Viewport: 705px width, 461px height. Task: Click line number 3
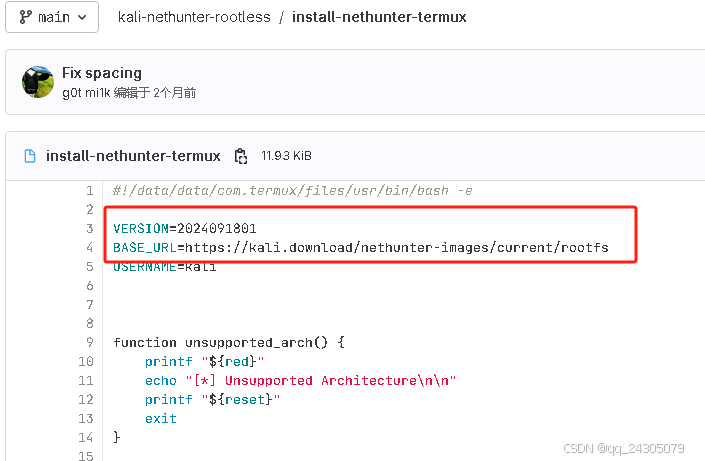coord(90,228)
